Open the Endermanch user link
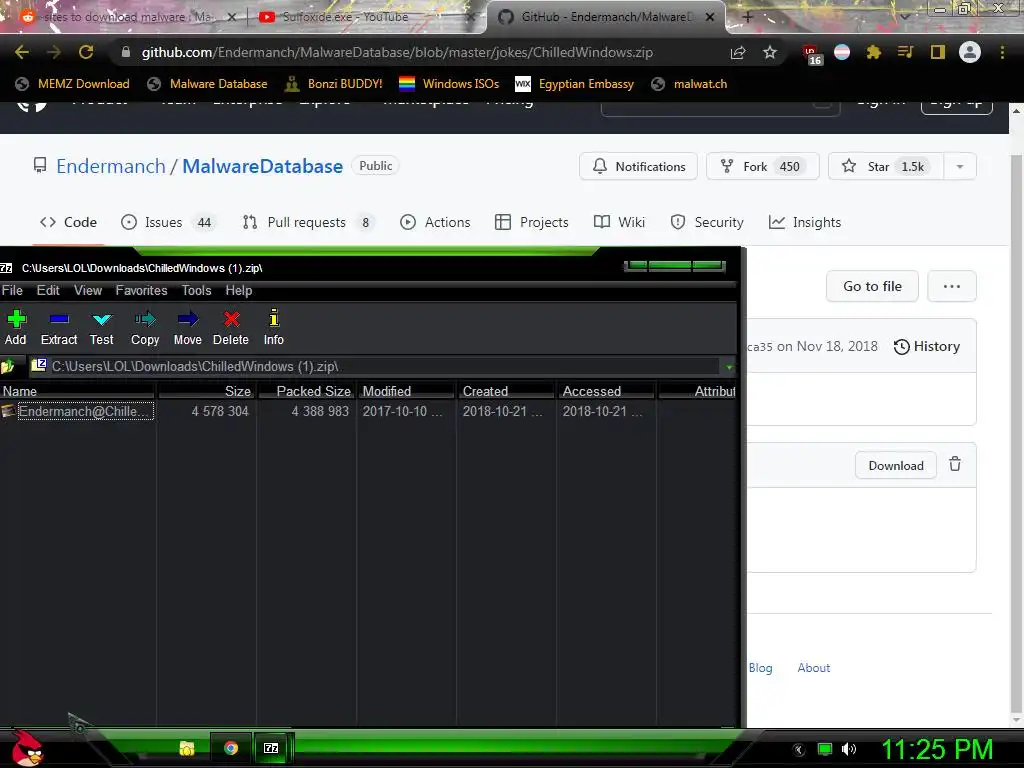1024x768 pixels. coord(110,166)
